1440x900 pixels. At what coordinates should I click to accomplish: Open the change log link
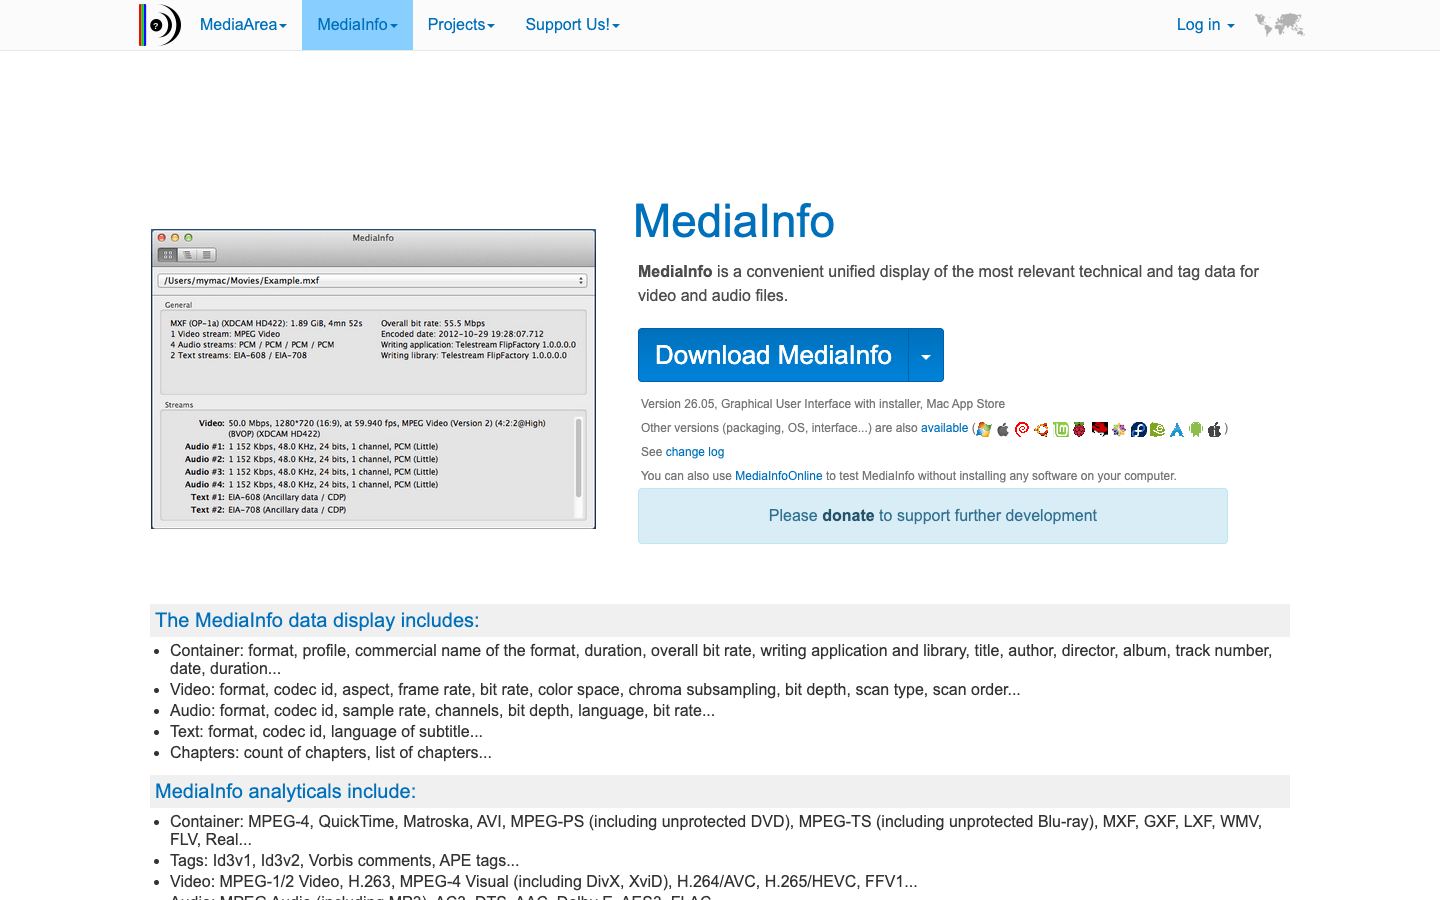pos(695,452)
